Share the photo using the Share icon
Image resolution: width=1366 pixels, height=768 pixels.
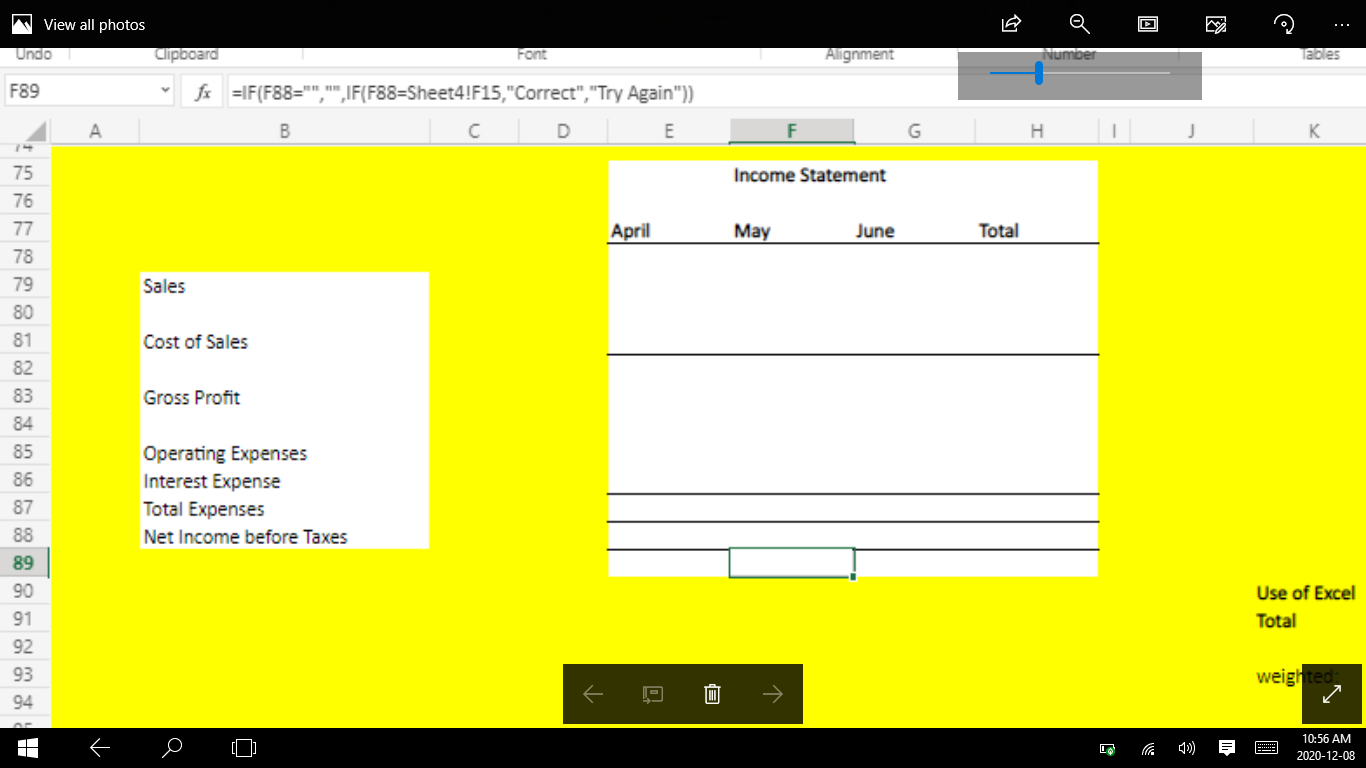1010,24
